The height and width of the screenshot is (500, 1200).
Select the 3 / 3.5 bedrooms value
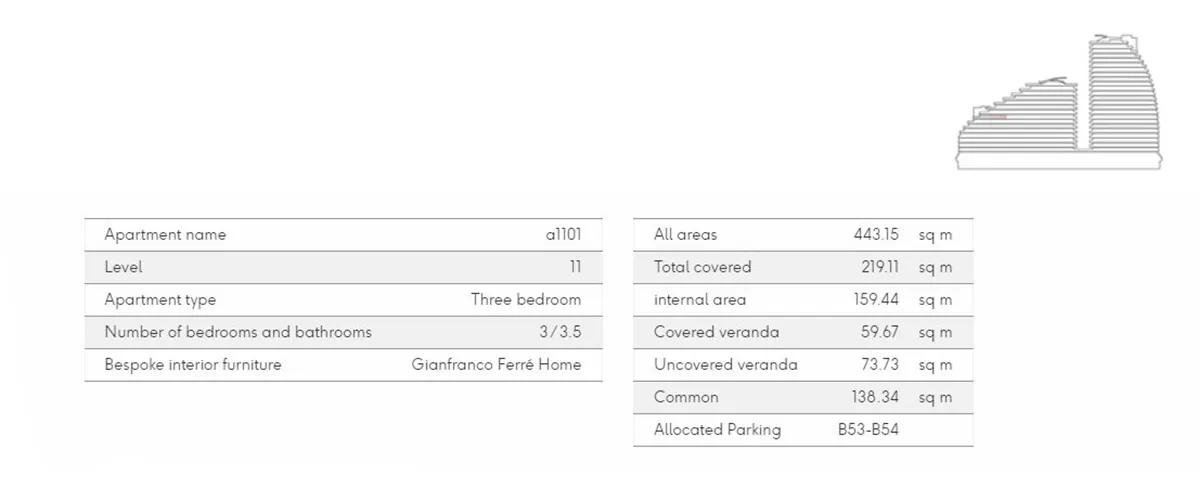click(559, 332)
